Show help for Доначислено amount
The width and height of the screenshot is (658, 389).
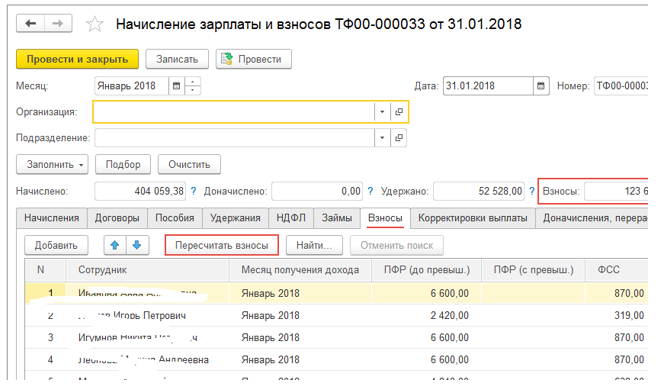point(370,191)
